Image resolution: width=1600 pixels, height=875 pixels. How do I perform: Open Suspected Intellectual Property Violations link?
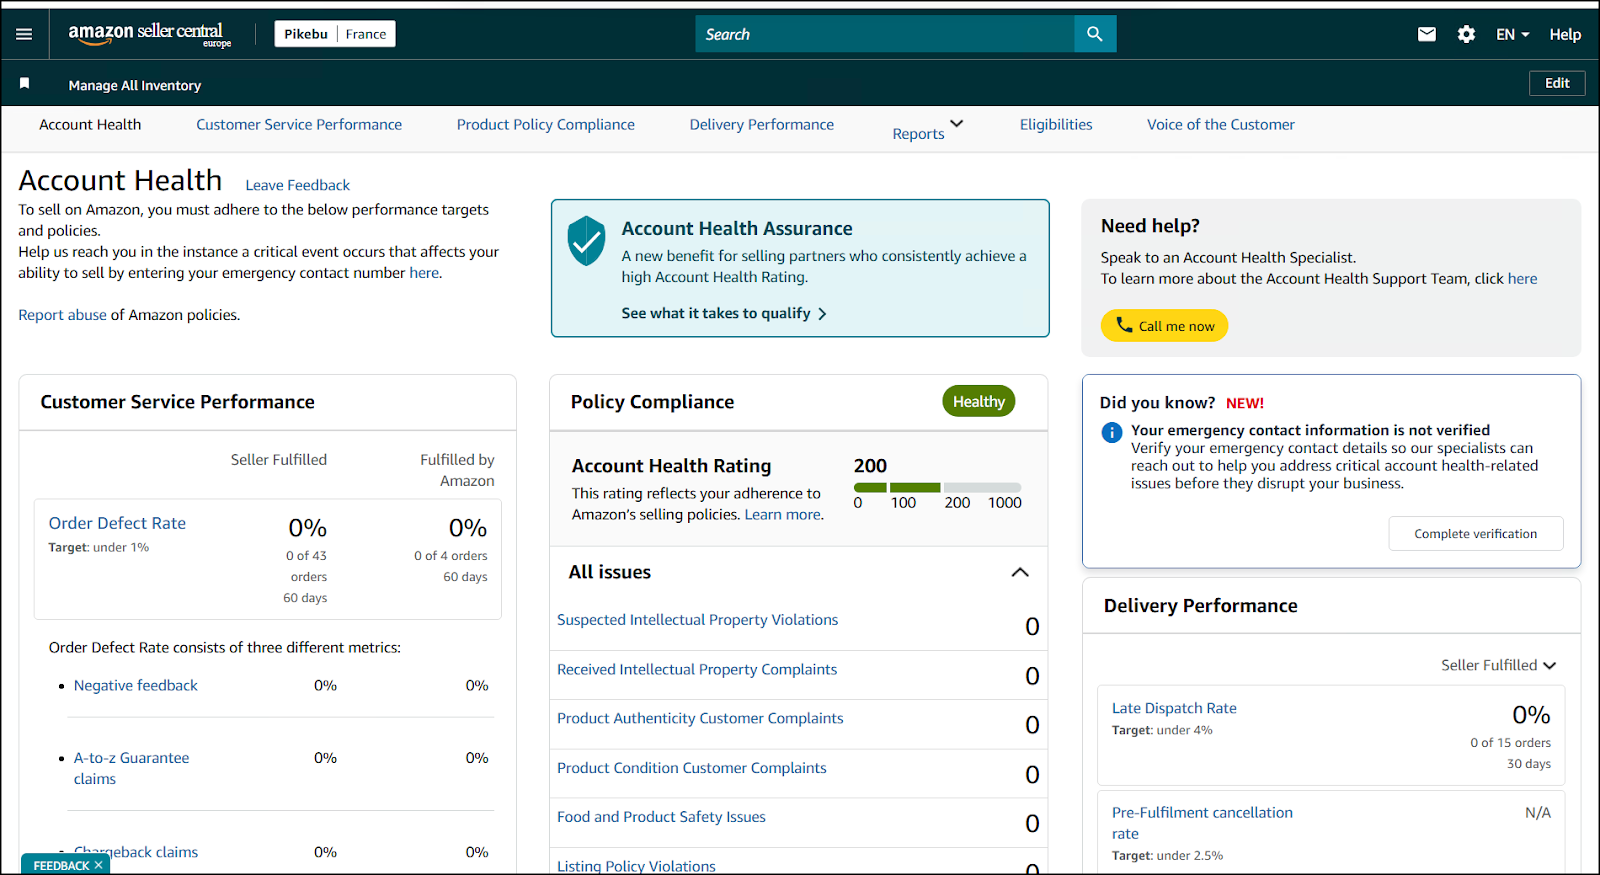coord(697,620)
